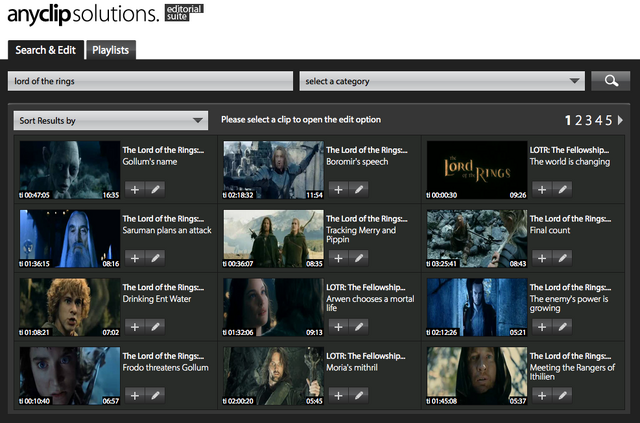
Task: Edit Arwen chooses a mortal life clip
Action: click(359, 327)
